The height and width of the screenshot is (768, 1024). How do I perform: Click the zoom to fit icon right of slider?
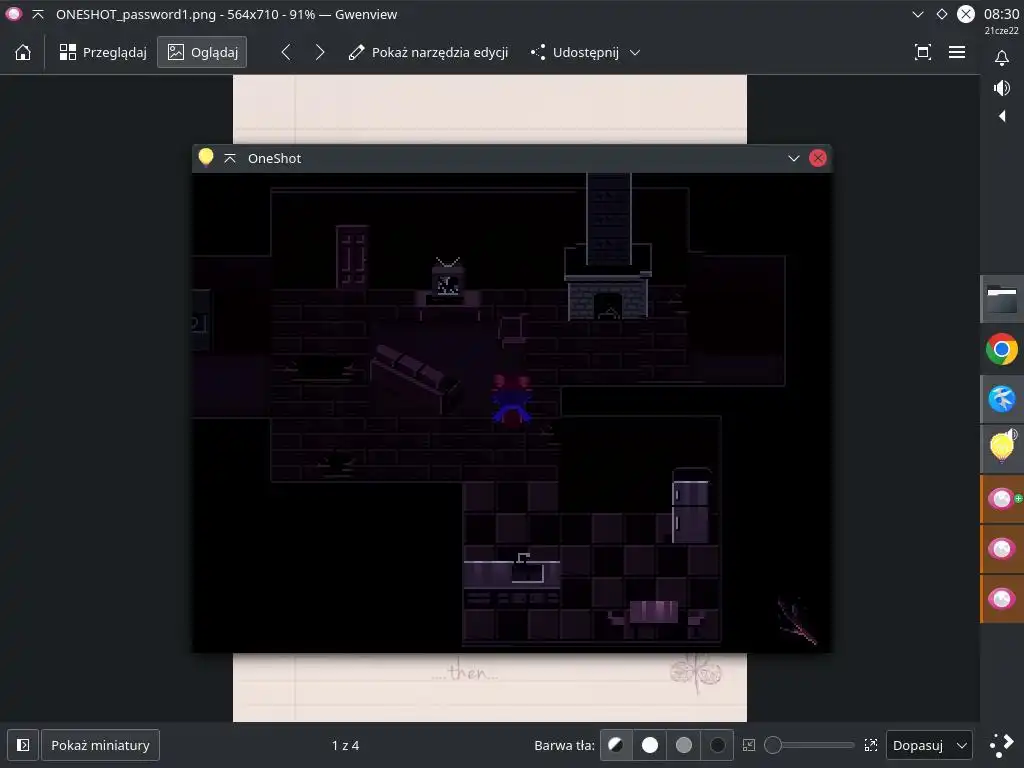click(871, 745)
